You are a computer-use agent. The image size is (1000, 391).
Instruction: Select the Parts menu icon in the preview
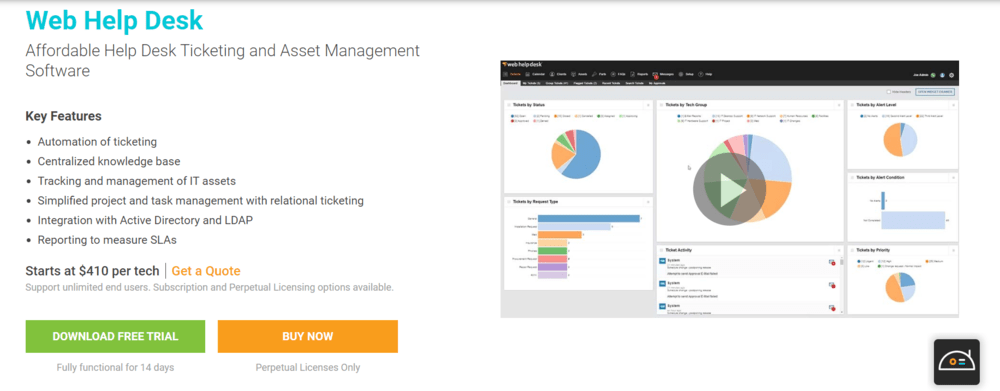pos(594,74)
